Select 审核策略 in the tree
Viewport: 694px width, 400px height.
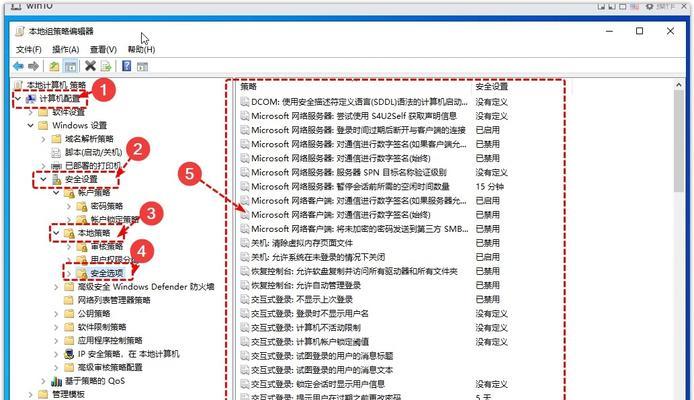pos(107,246)
